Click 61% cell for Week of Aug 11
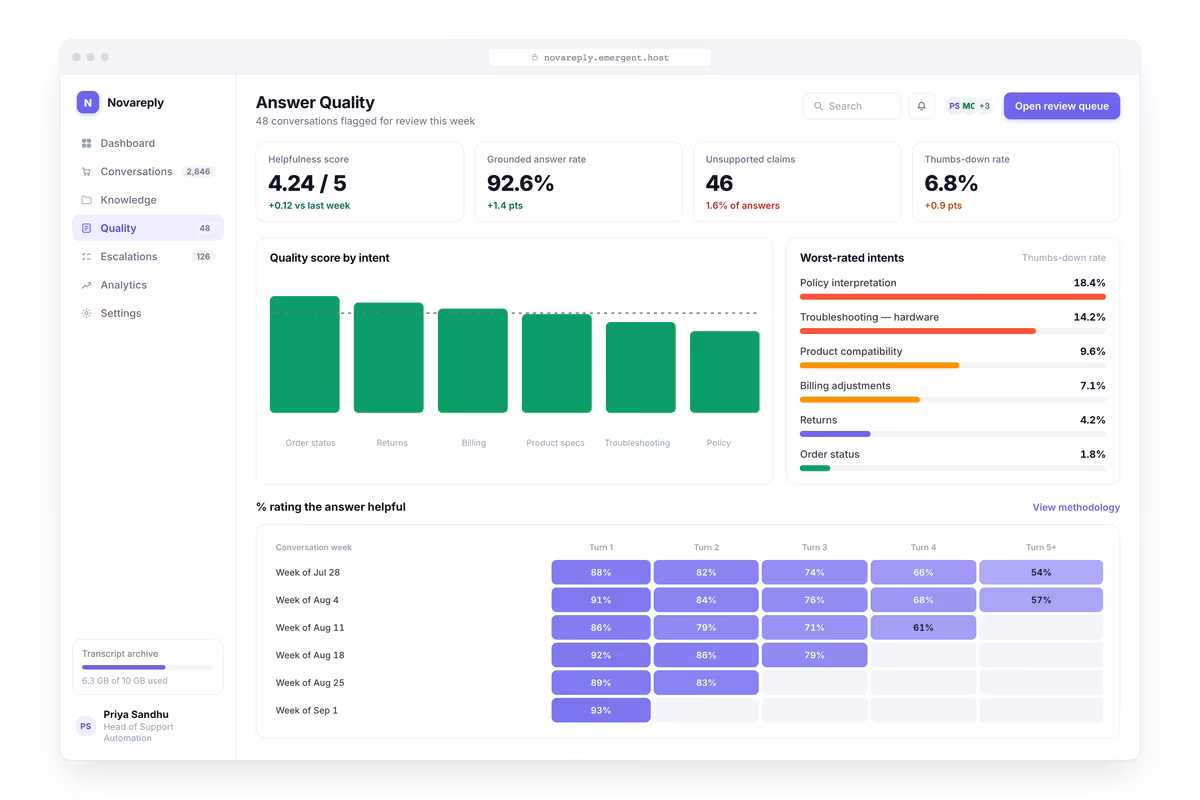This screenshot has height=800, width=1200. point(923,628)
